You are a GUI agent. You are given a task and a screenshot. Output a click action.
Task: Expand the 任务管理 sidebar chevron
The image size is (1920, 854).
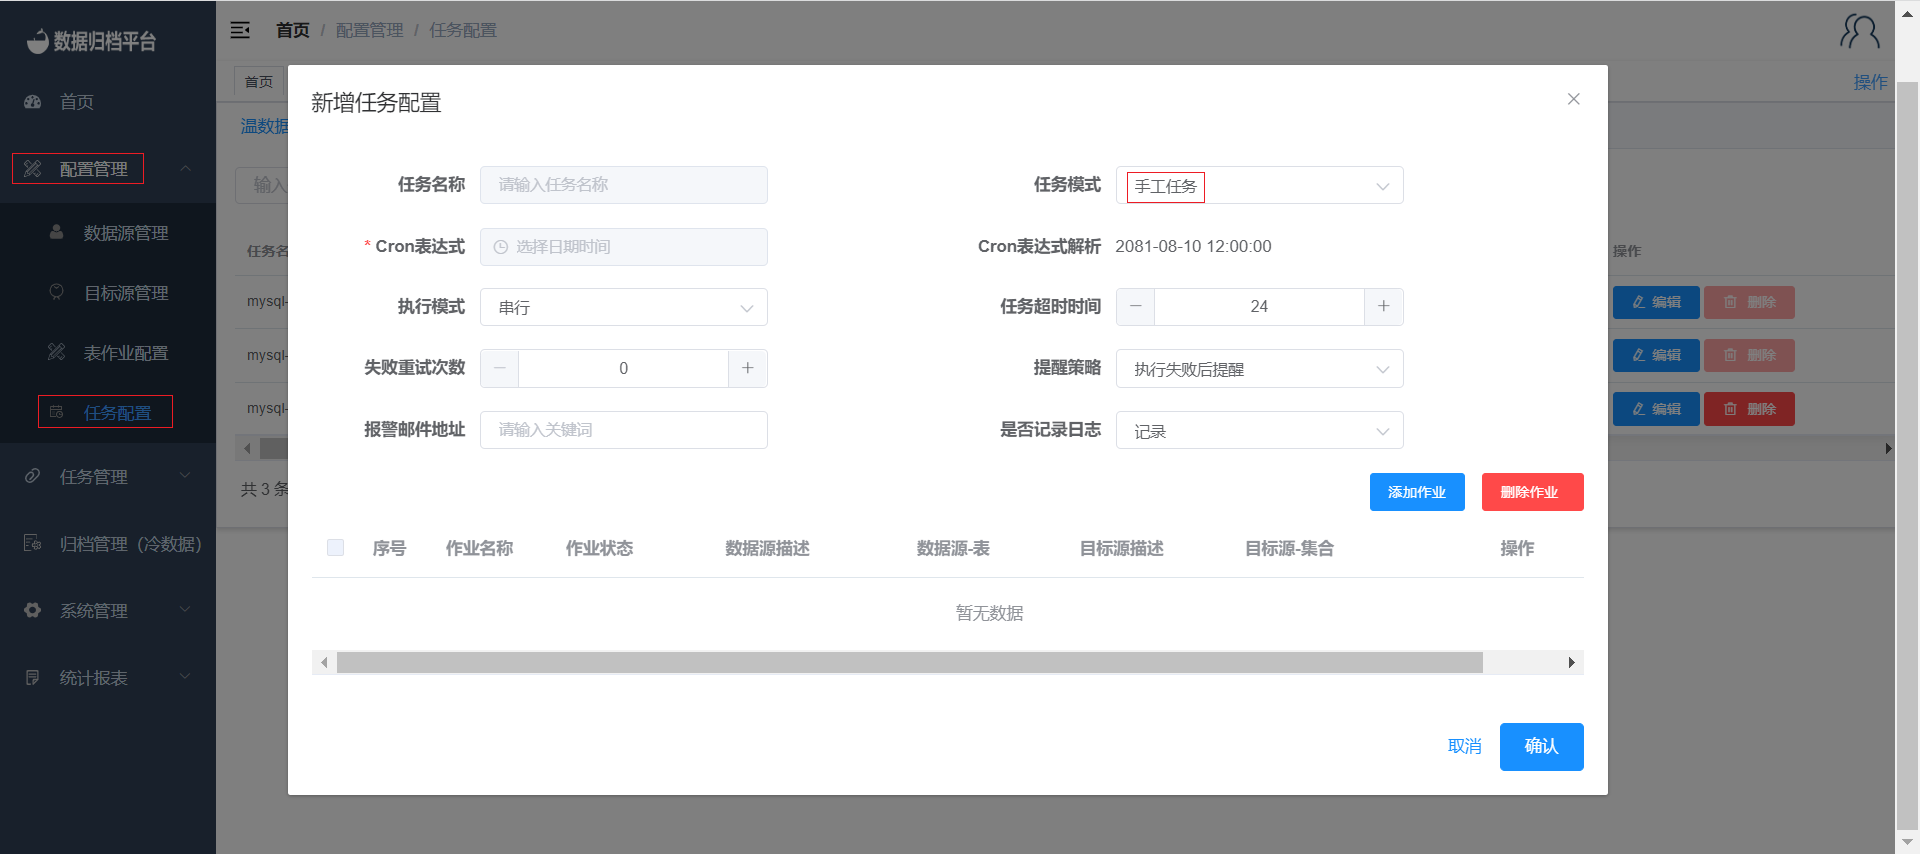pyautogui.click(x=185, y=475)
